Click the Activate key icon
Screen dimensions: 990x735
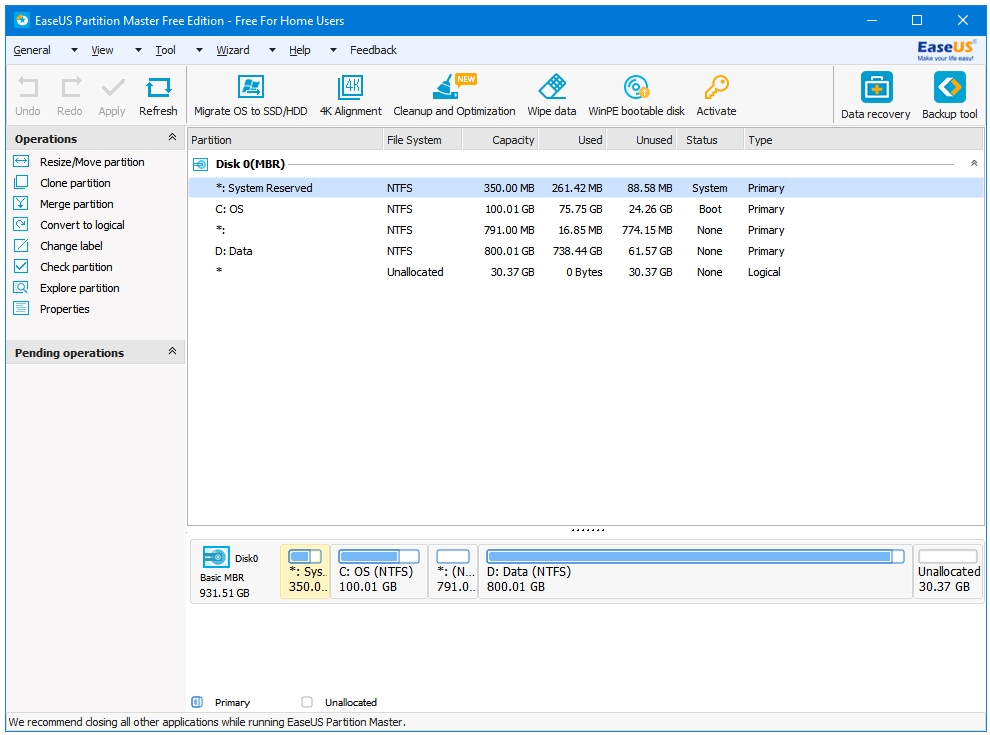(717, 87)
